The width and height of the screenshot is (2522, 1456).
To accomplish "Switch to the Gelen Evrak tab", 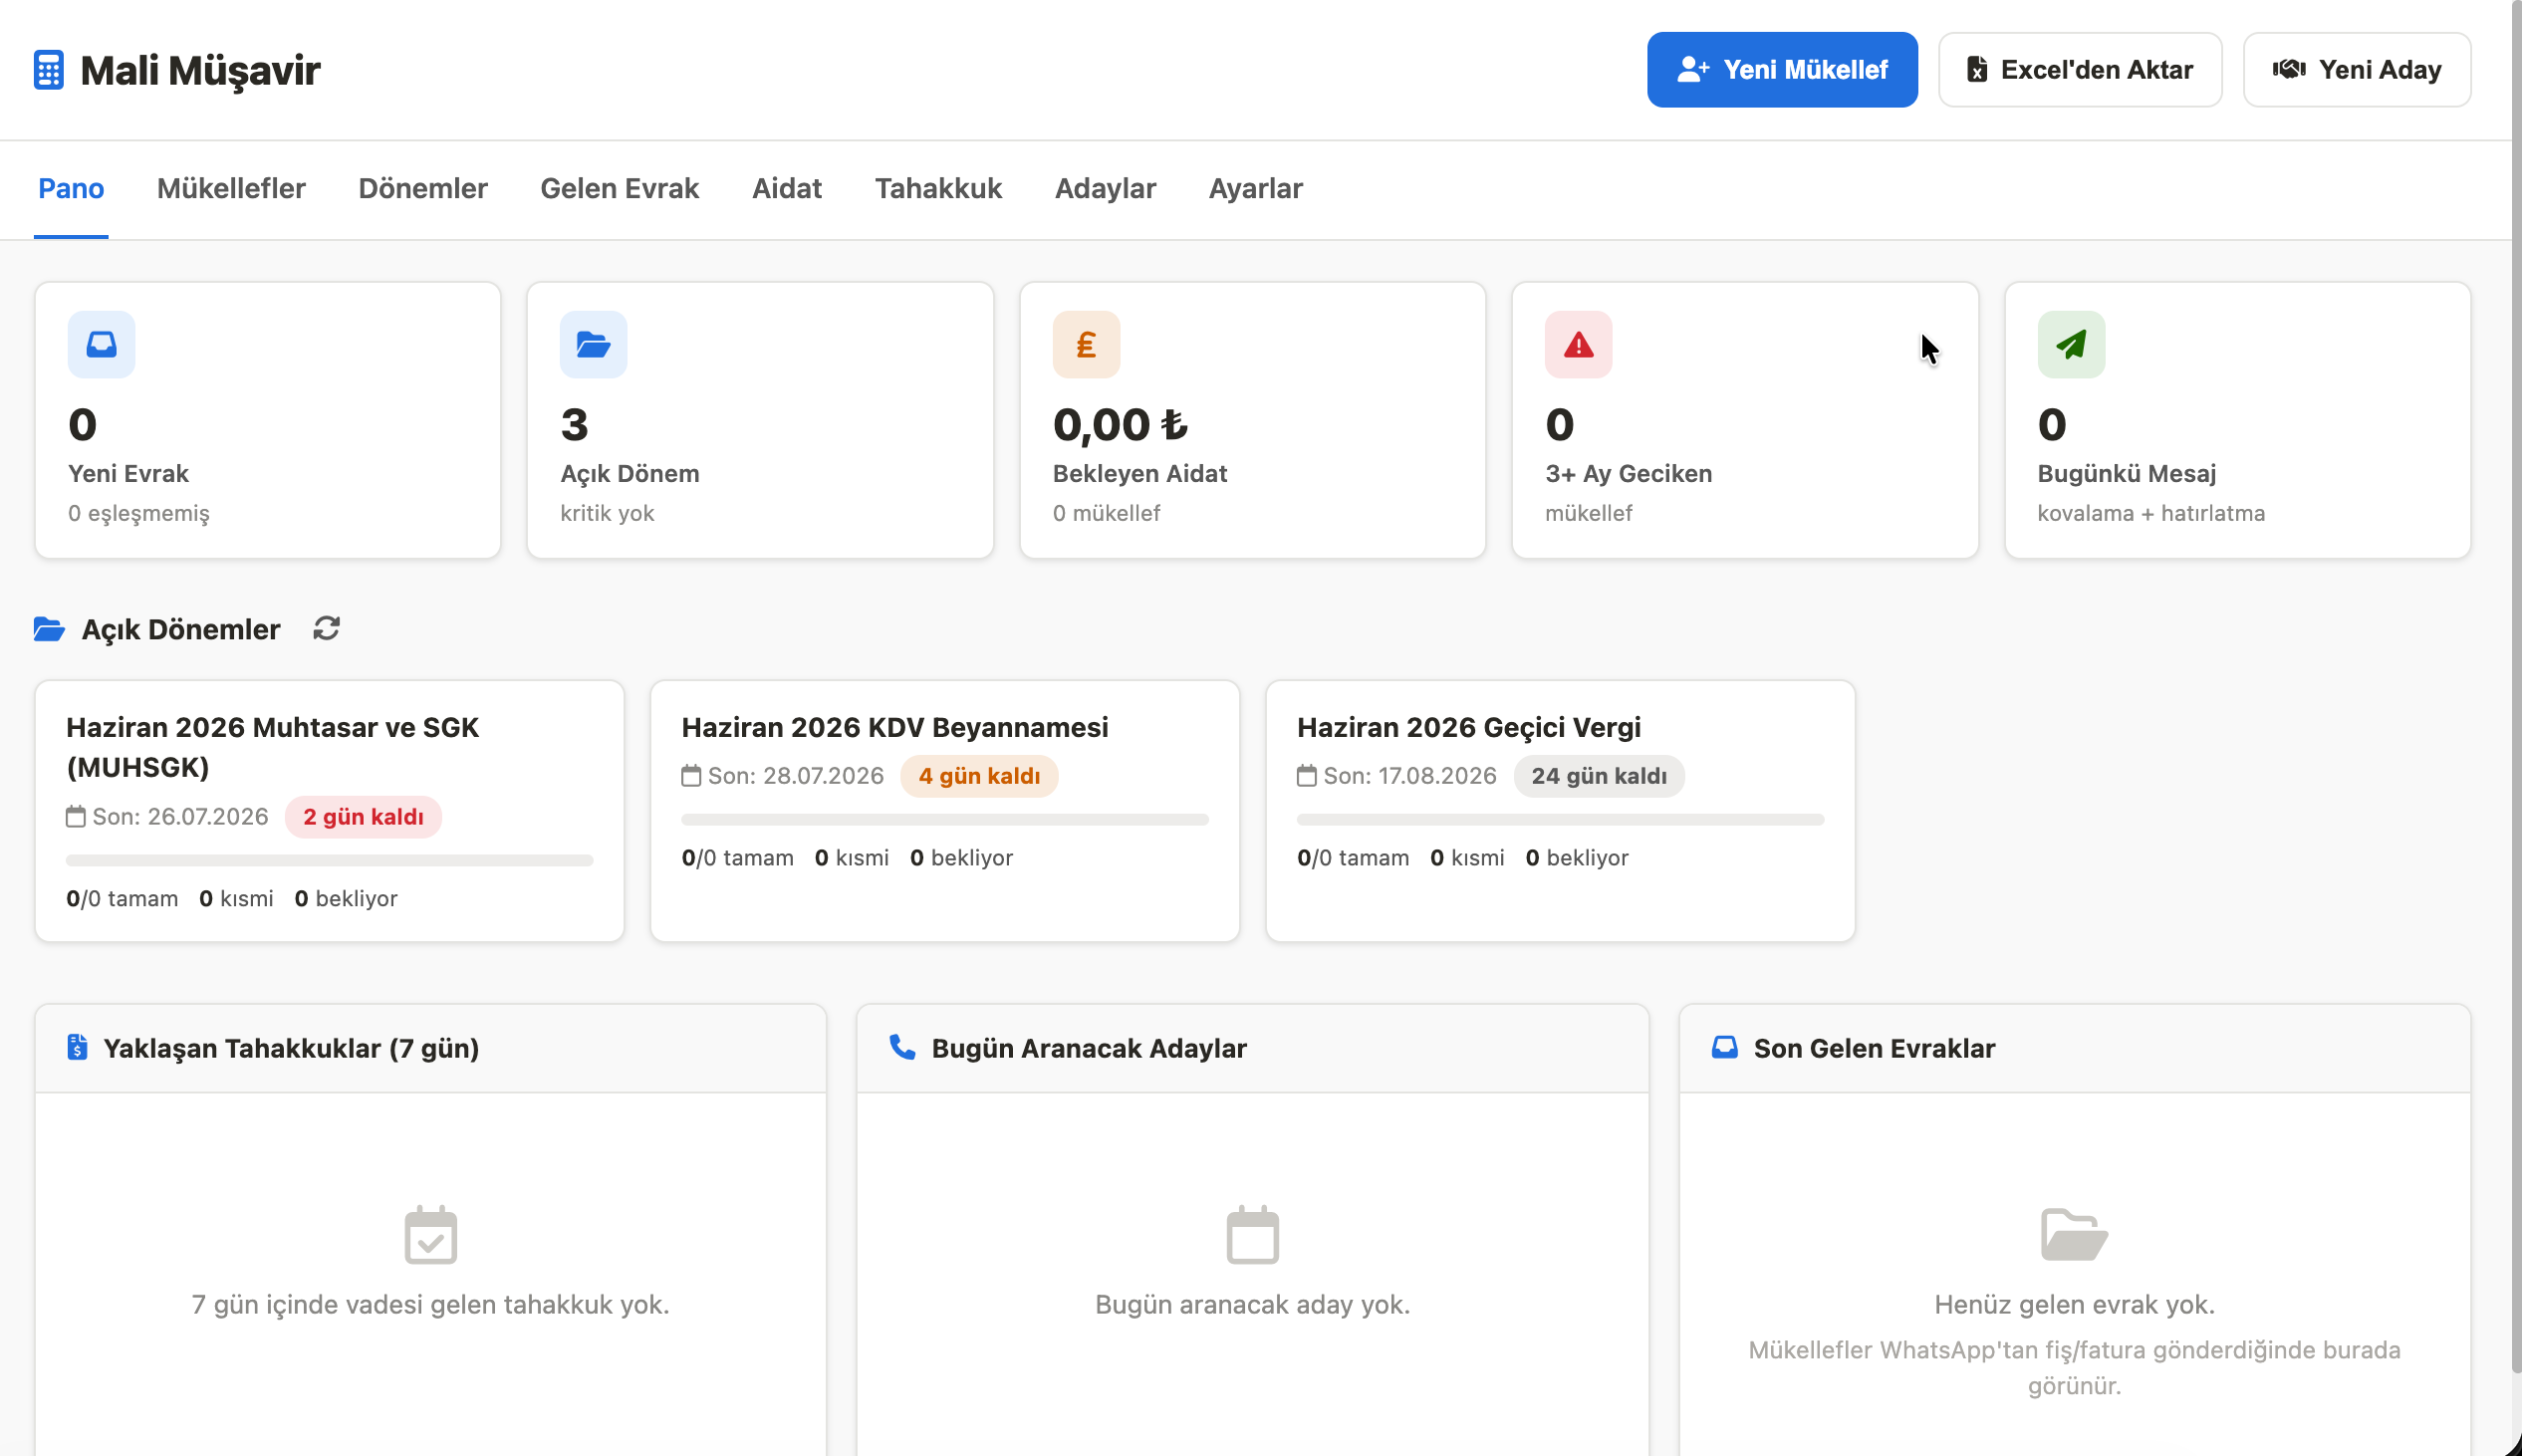I will tap(619, 188).
